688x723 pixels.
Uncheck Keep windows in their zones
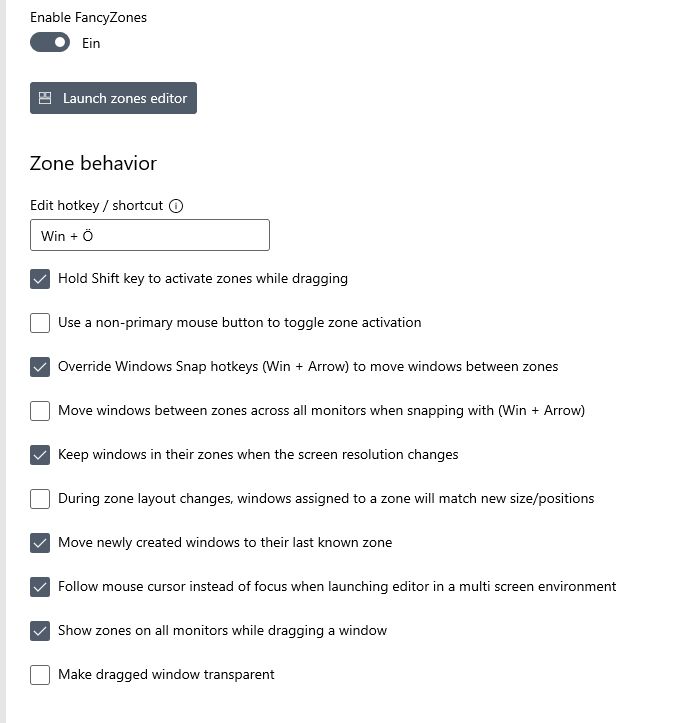(x=40, y=455)
